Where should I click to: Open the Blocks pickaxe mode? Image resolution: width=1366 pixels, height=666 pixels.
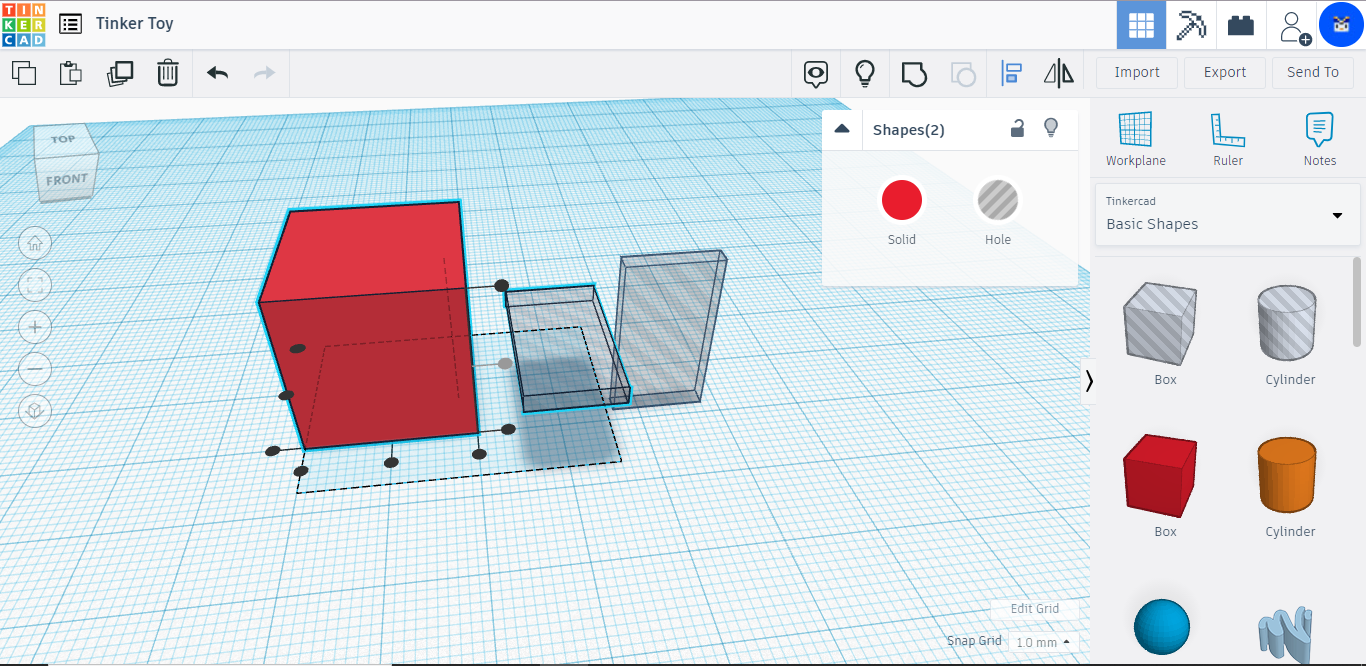pyautogui.click(x=1191, y=25)
